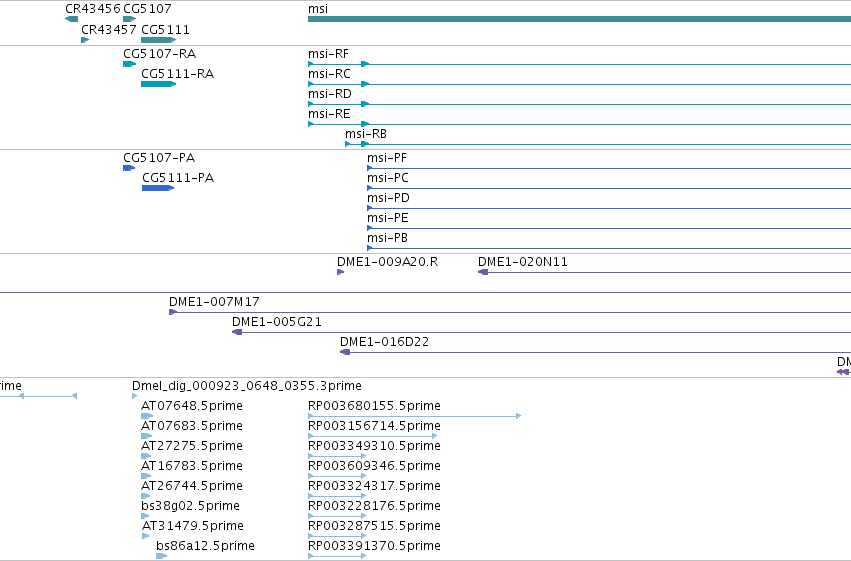Image resolution: width=851 pixels, height=561 pixels.
Task: Click the msi-RF transcript label
Action: pos(328,54)
